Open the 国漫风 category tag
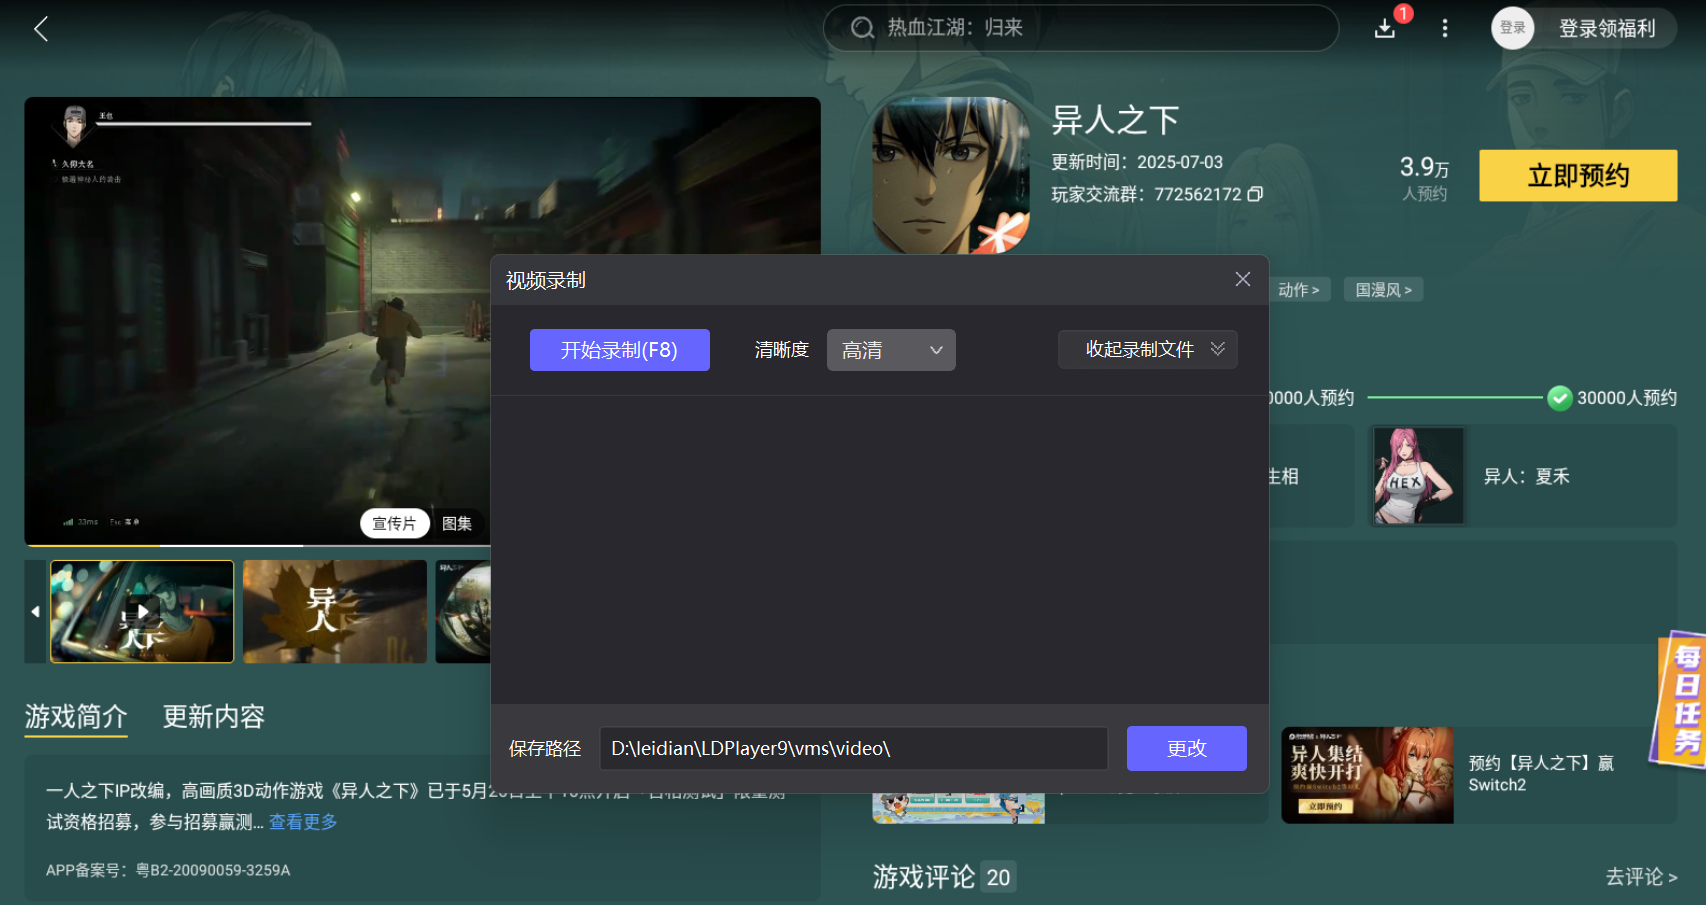Screen dimensions: 1706x905 click(1384, 290)
